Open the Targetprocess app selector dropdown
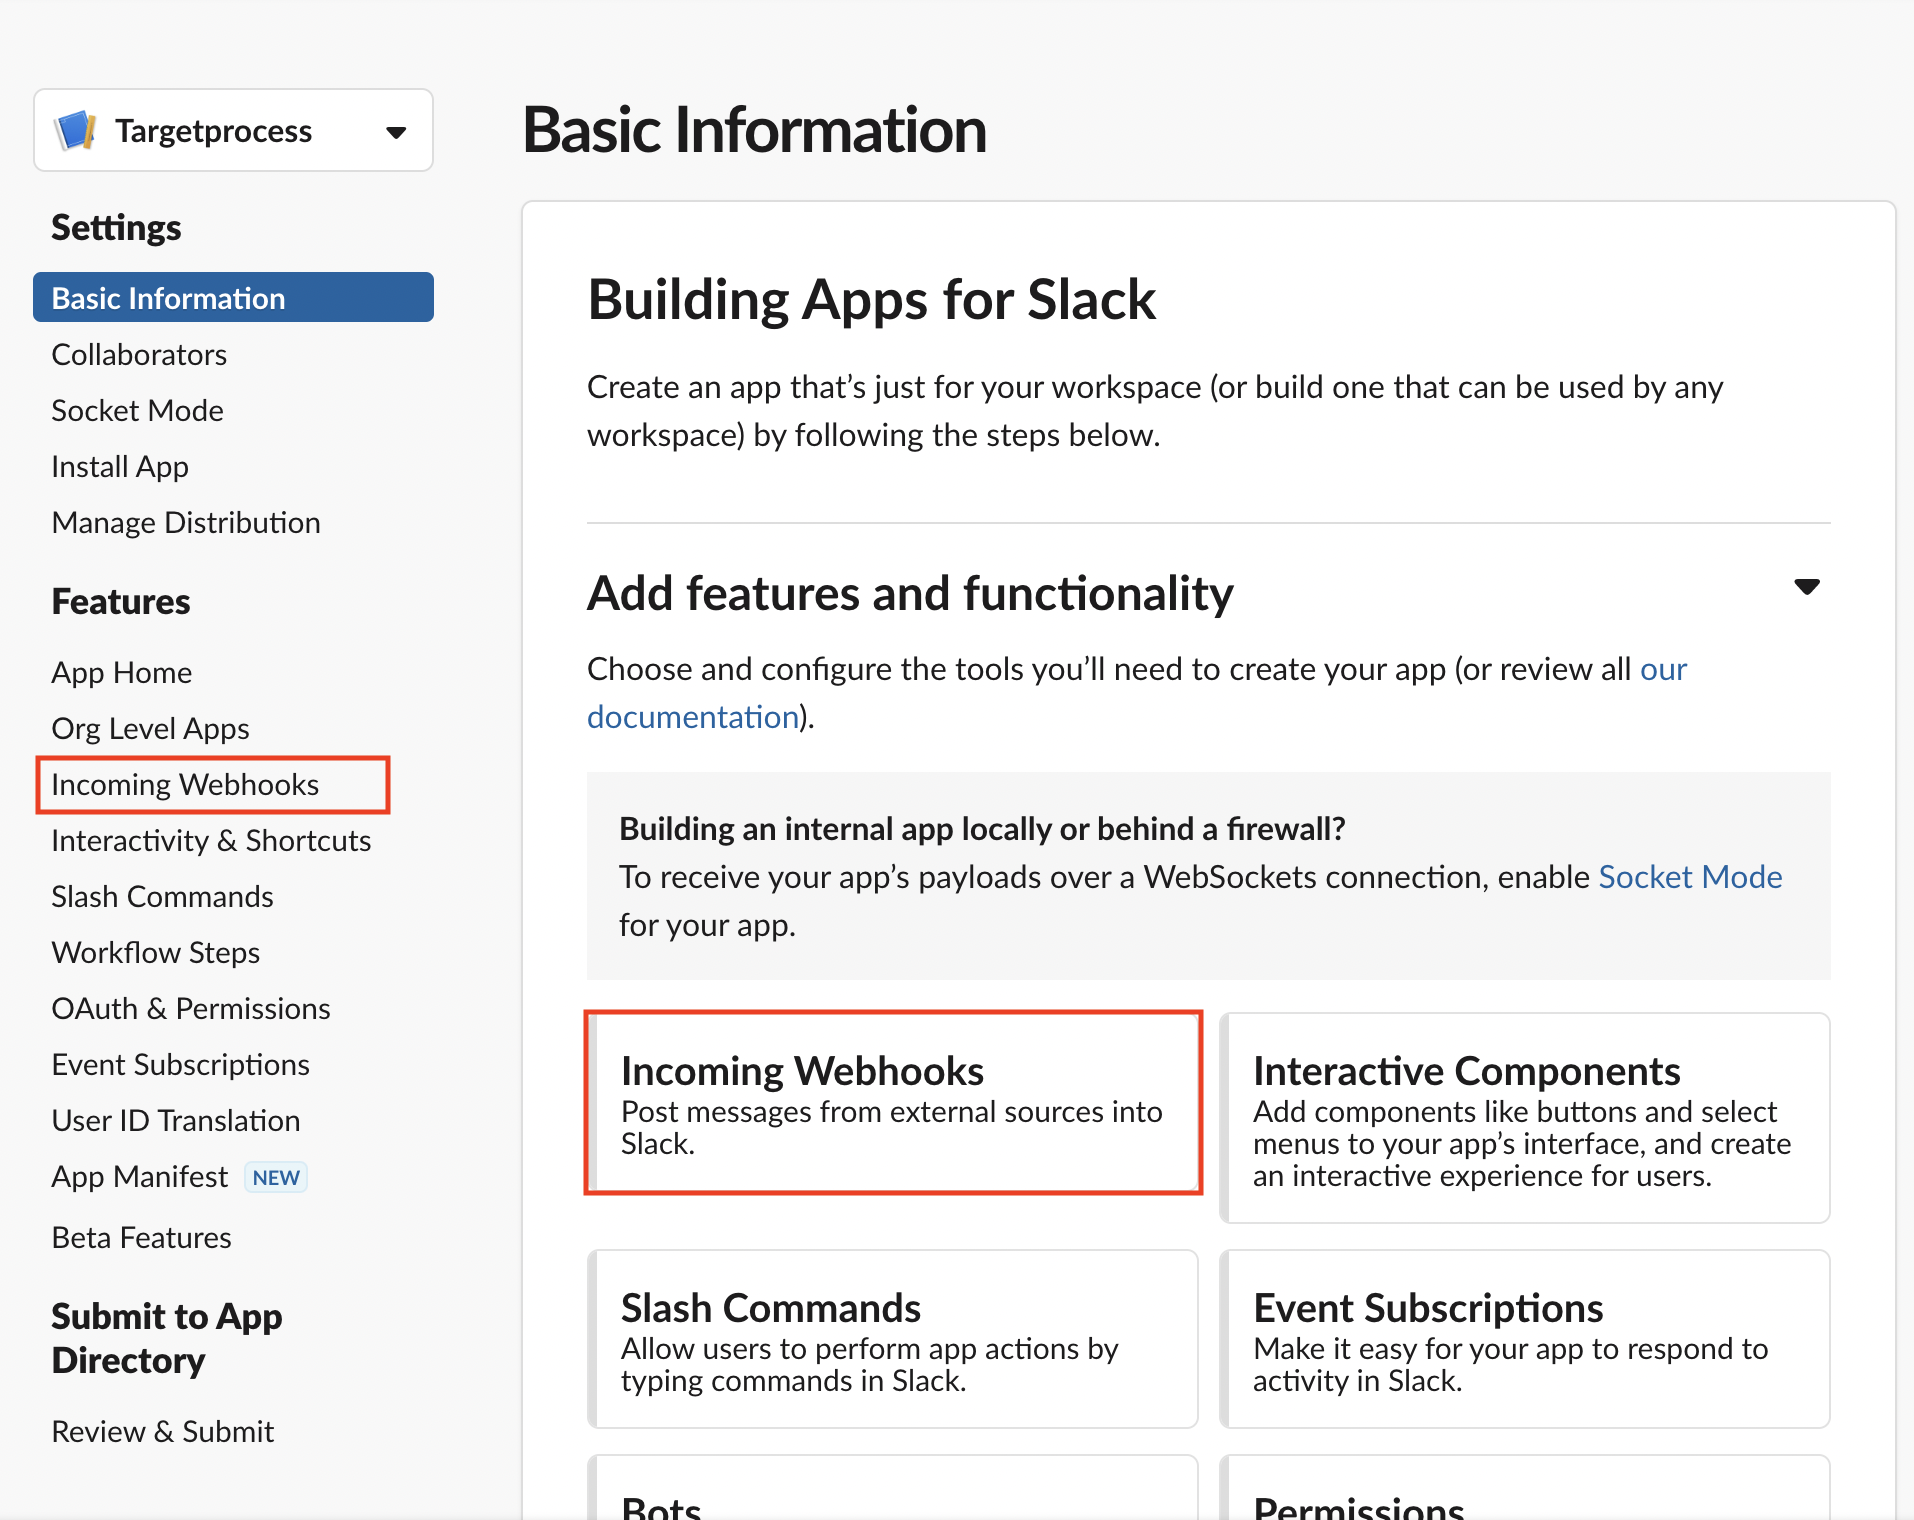 (x=395, y=132)
